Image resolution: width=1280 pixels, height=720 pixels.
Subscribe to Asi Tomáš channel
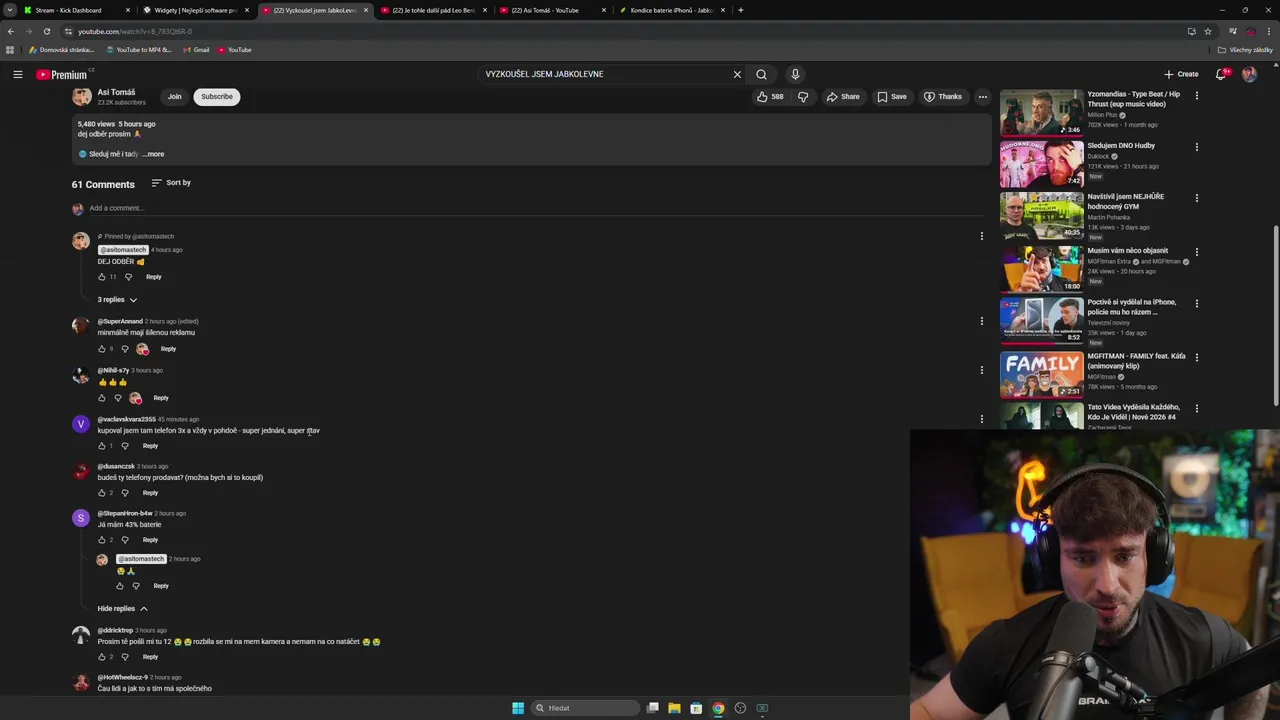[x=216, y=97]
